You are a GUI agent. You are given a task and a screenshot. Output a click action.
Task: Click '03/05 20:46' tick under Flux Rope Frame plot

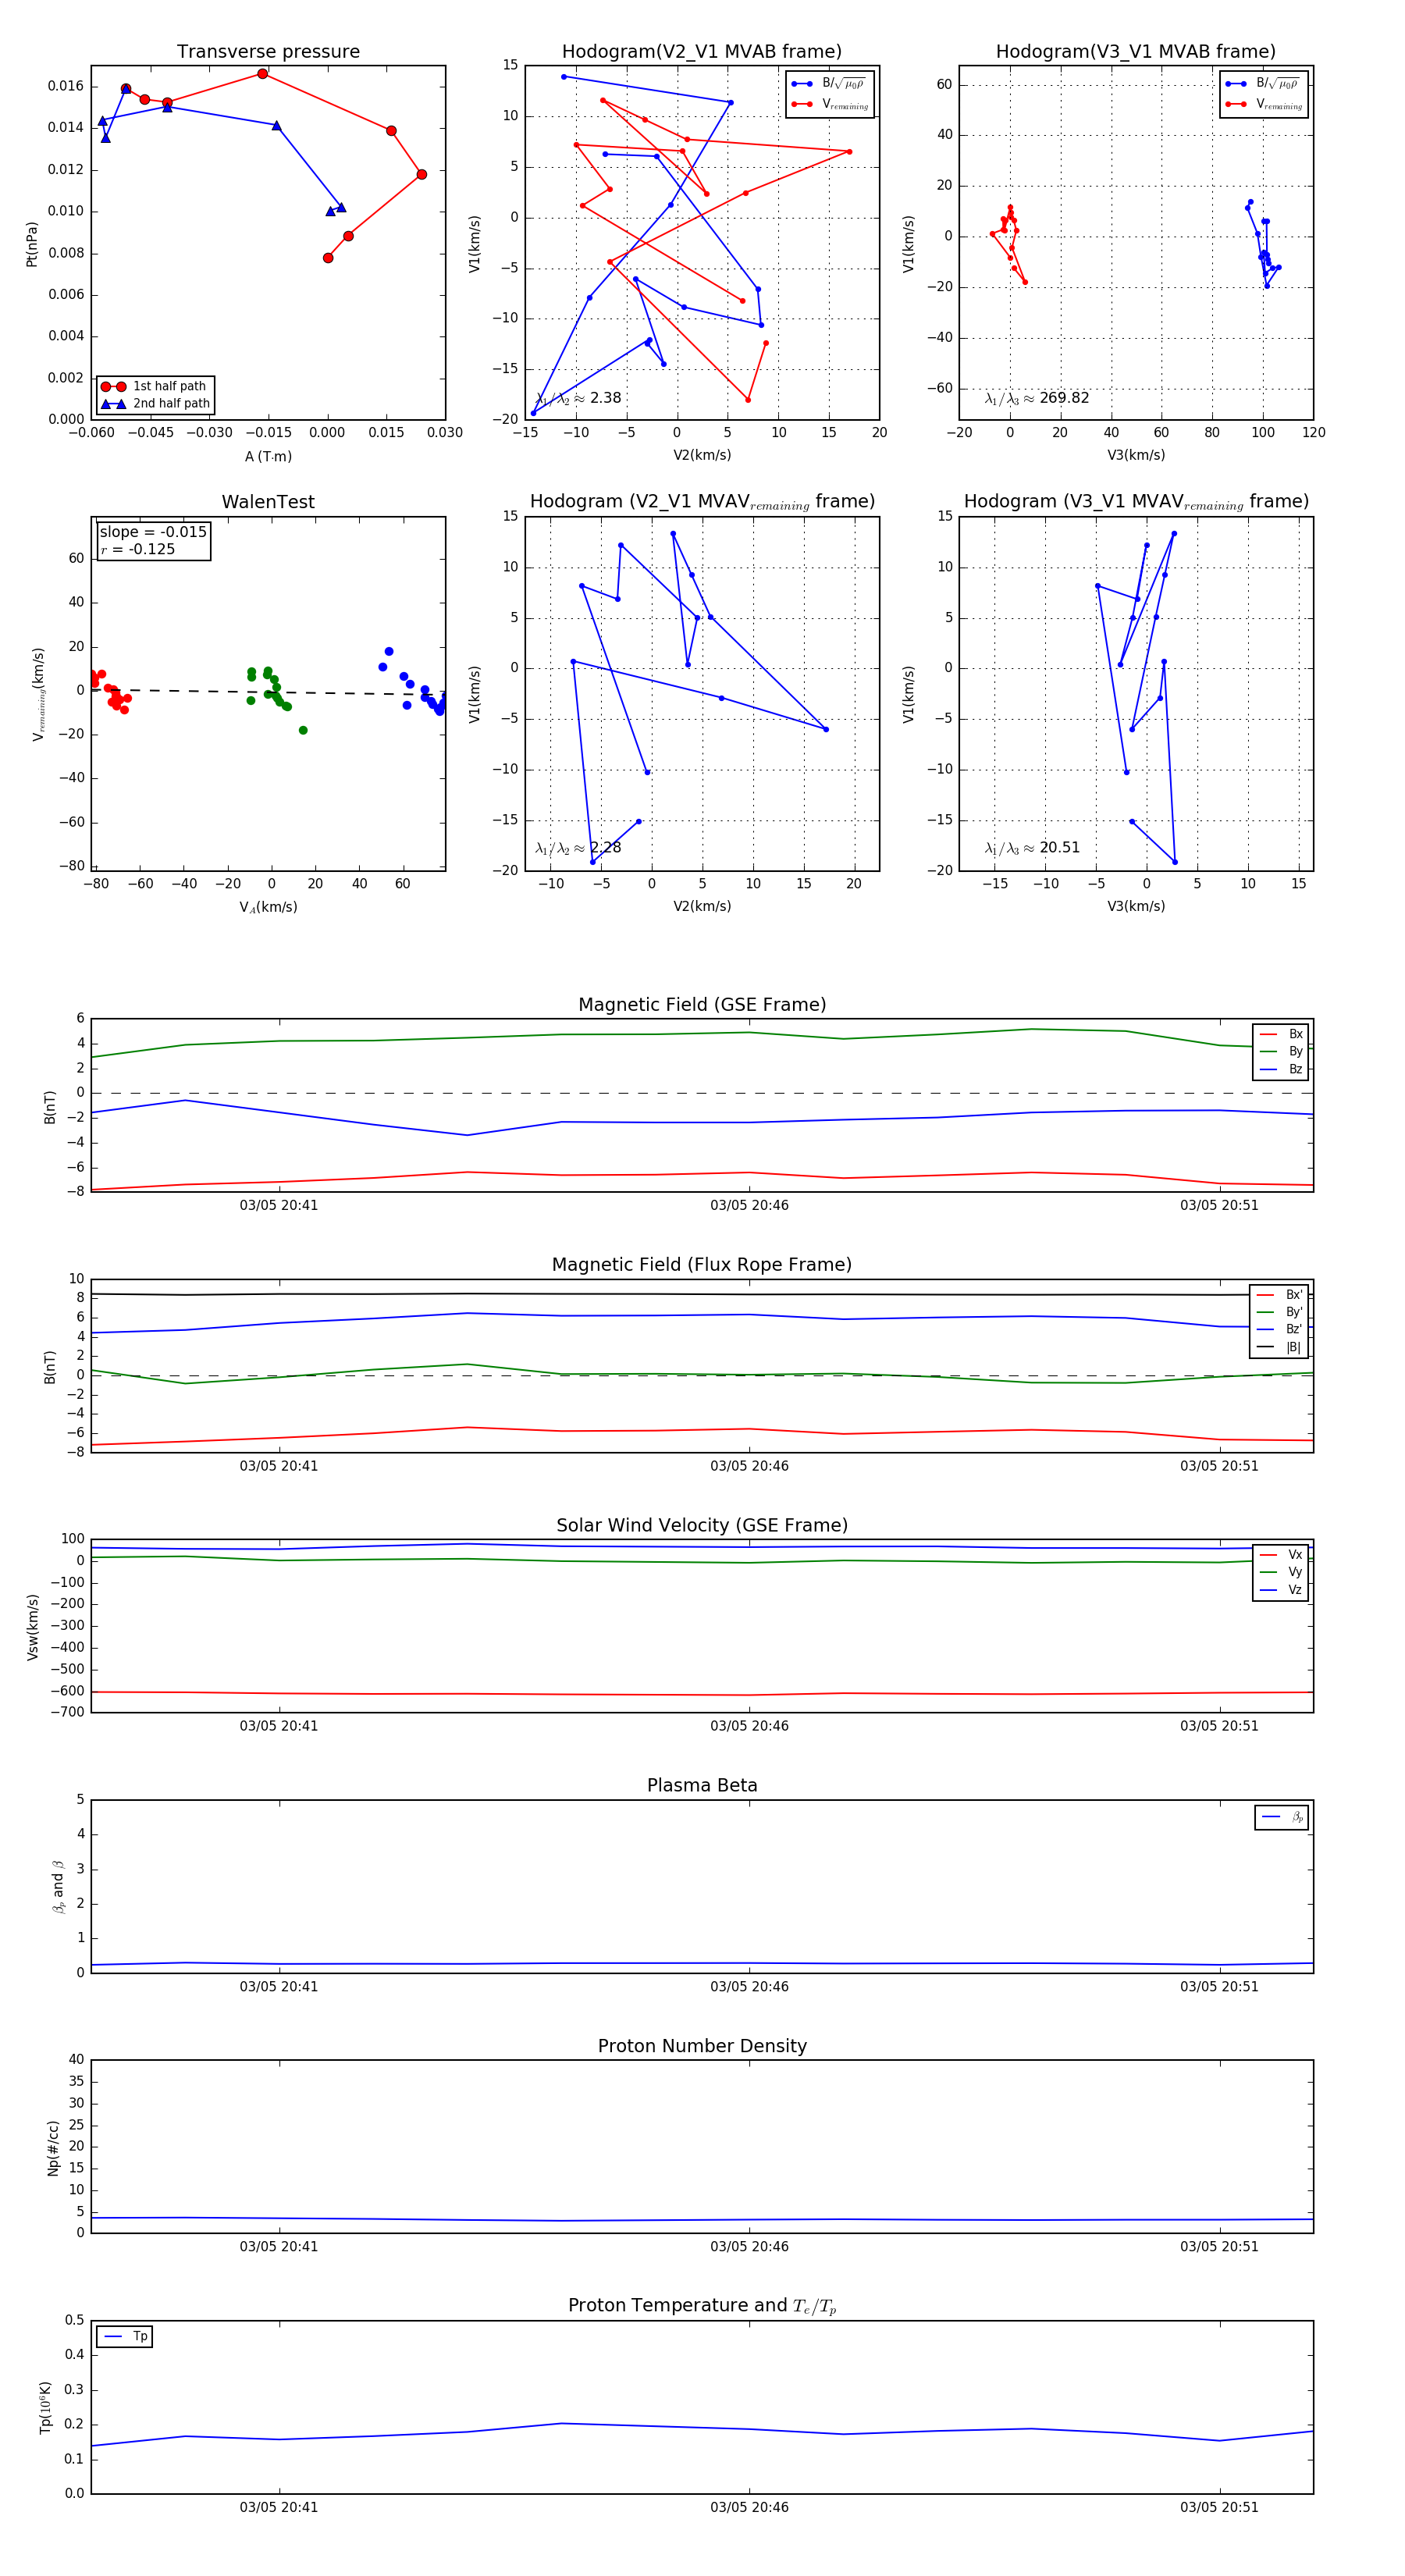[749, 1466]
